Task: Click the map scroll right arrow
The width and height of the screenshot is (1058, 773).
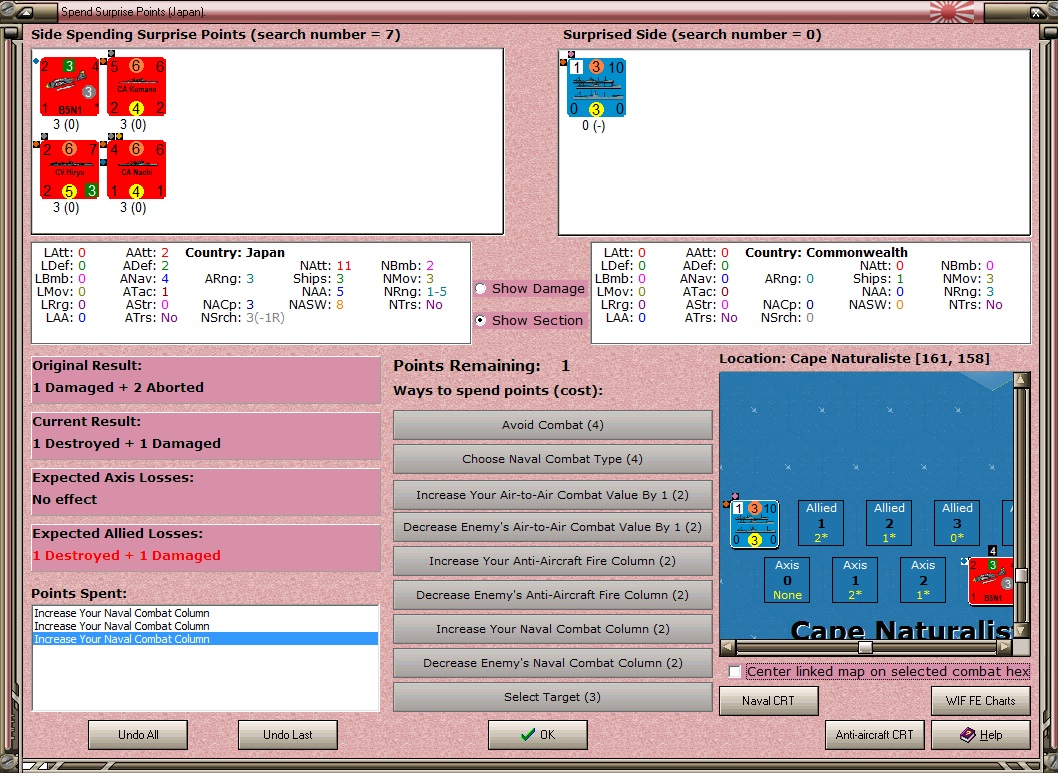Action: (x=1005, y=647)
